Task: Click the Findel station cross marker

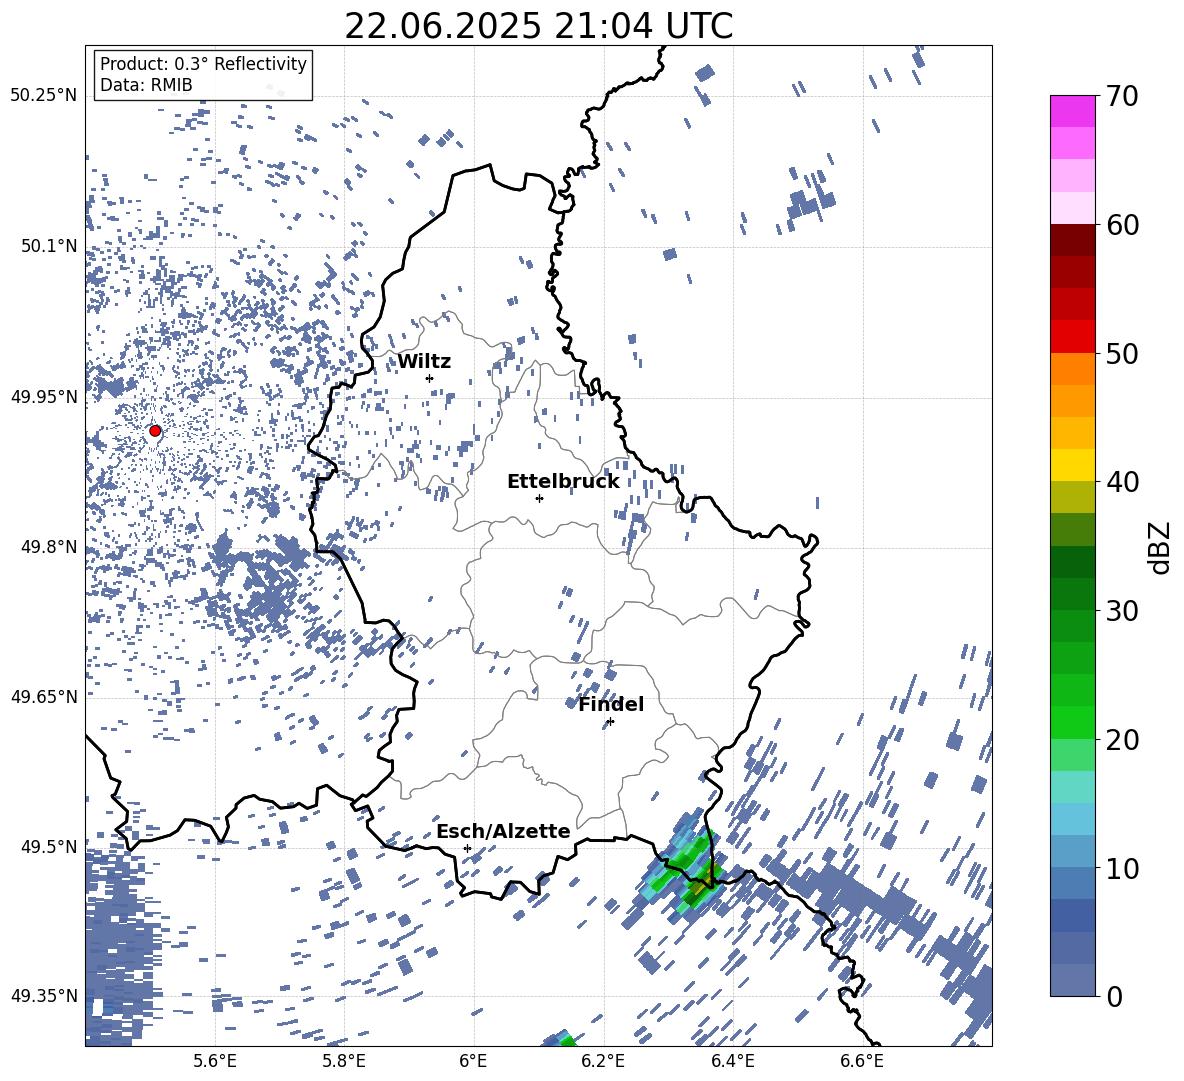Action: point(610,722)
